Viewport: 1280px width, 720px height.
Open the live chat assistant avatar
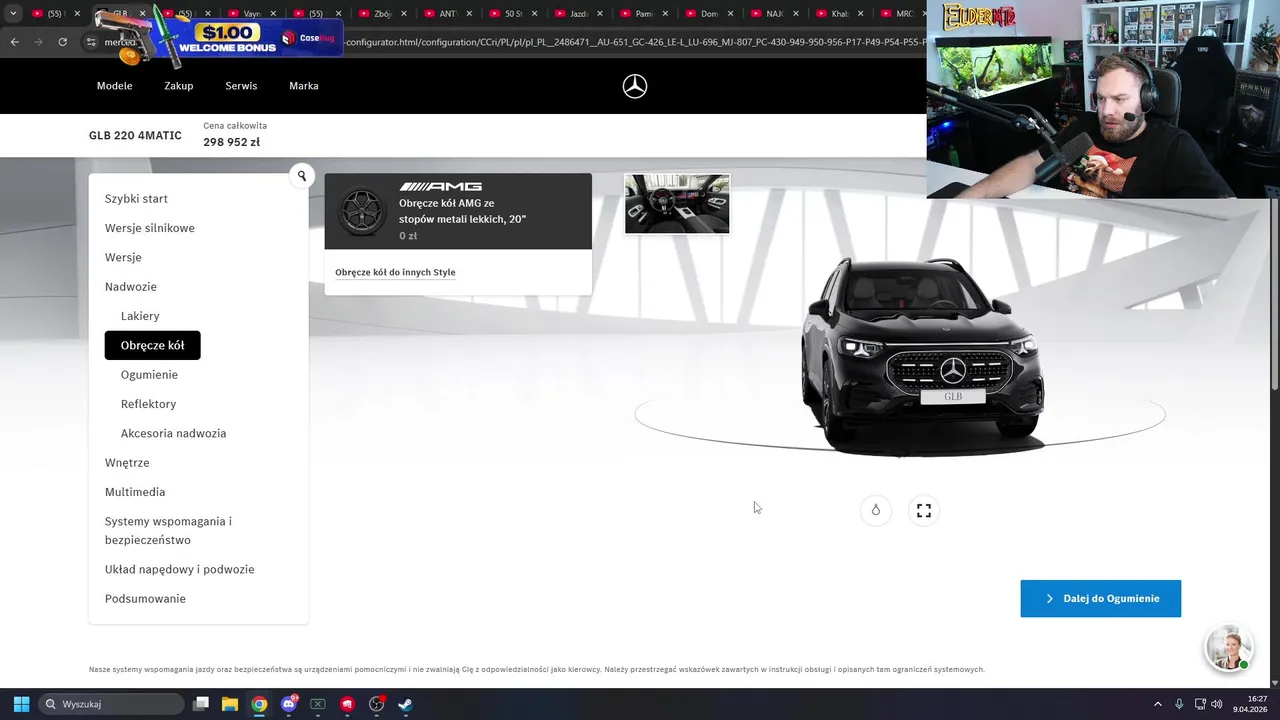(1228, 647)
